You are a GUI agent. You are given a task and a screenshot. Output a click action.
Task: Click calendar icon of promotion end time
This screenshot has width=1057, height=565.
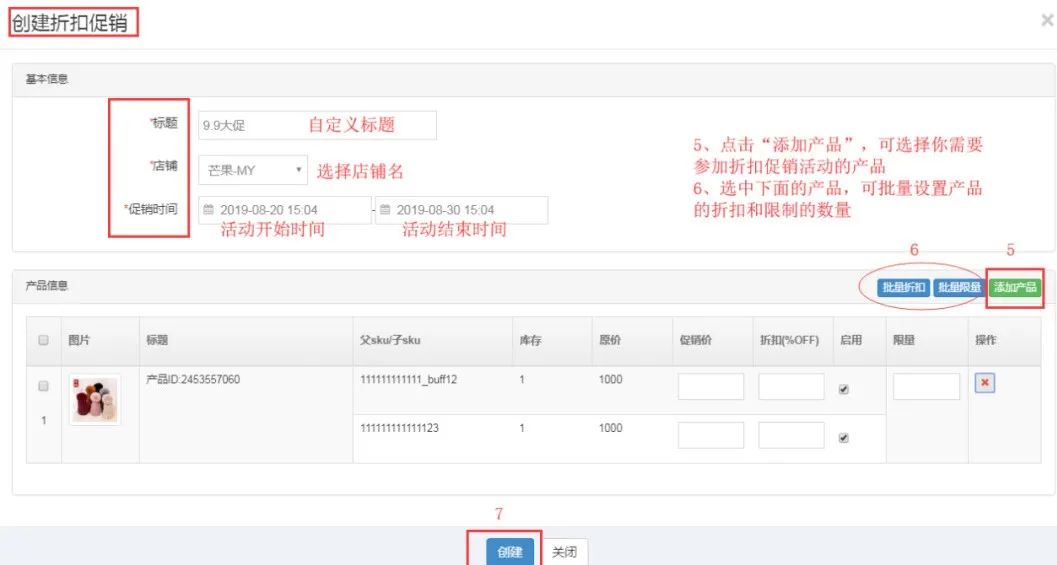[385, 210]
